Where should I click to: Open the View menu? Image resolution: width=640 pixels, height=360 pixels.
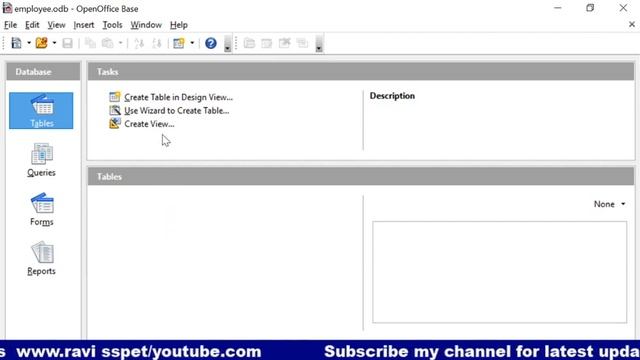click(x=56, y=25)
